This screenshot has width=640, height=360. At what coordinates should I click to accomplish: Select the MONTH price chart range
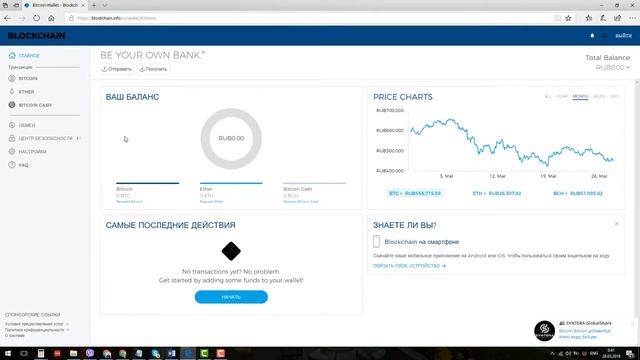tap(580, 97)
